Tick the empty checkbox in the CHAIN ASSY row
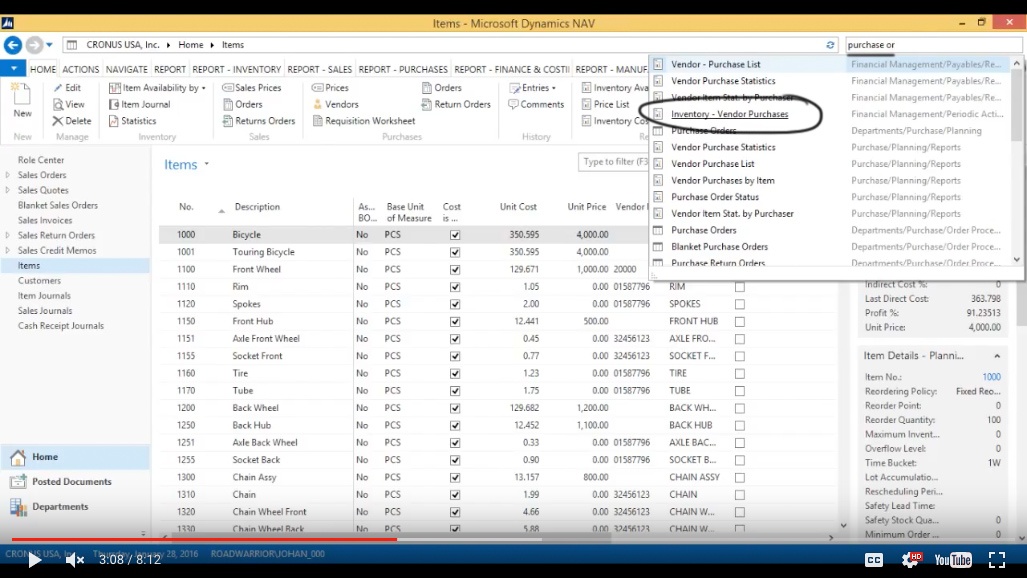Viewport: 1027px width, 578px height. click(739, 478)
